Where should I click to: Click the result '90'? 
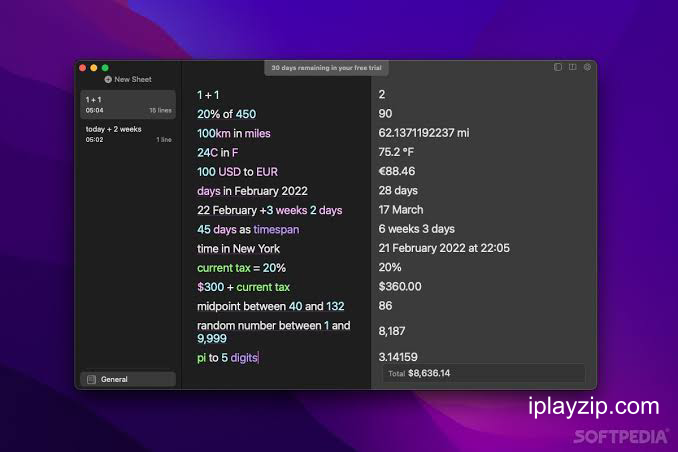click(x=385, y=114)
